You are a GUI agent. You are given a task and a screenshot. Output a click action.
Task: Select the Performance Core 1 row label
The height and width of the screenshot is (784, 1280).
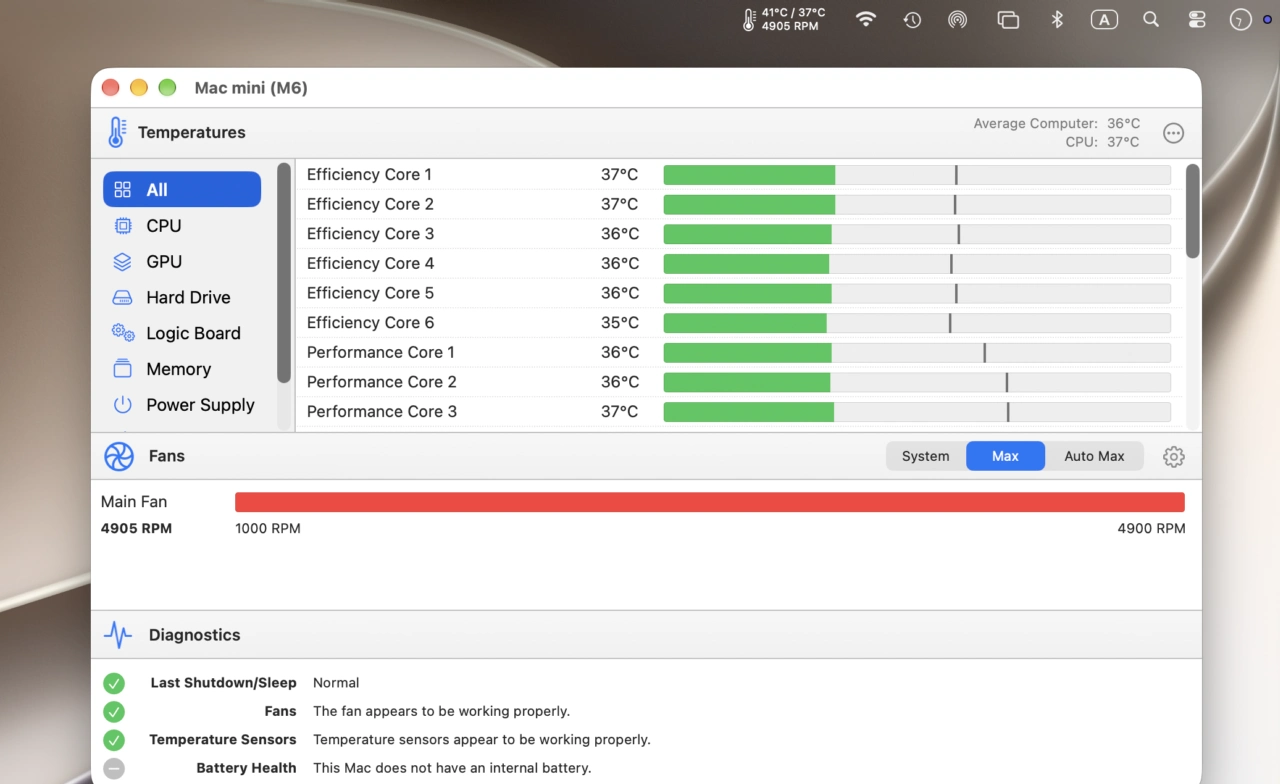381,352
